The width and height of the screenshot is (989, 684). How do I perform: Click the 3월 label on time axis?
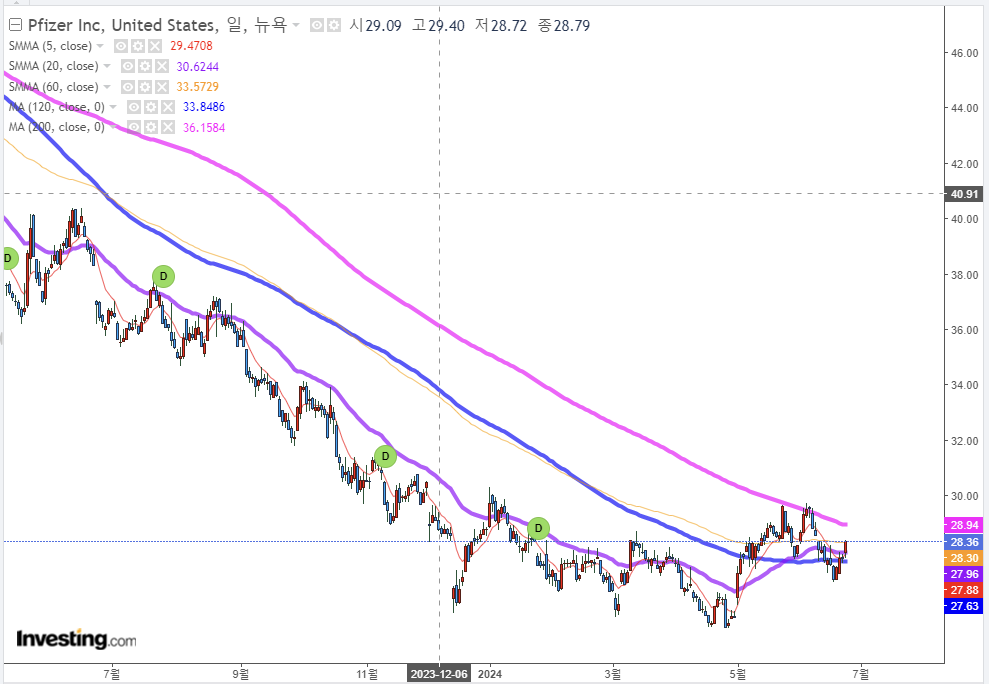[612, 674]
